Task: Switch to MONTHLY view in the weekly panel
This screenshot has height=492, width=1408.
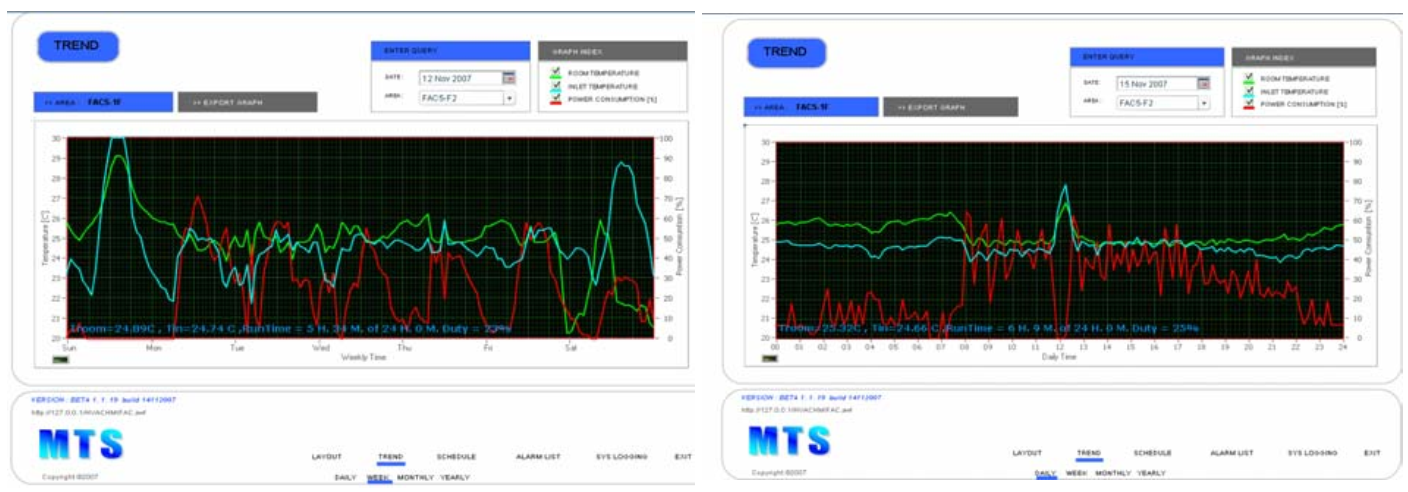Action: (x=415, y=478)
